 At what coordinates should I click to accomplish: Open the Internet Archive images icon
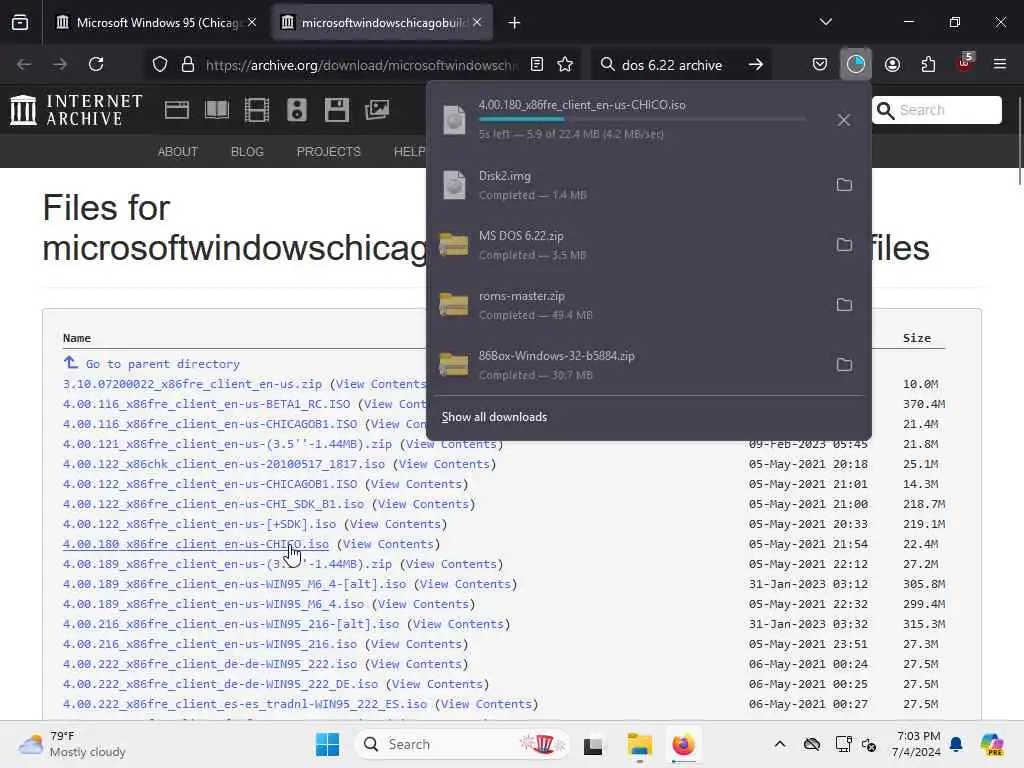(x=377, y=110)
